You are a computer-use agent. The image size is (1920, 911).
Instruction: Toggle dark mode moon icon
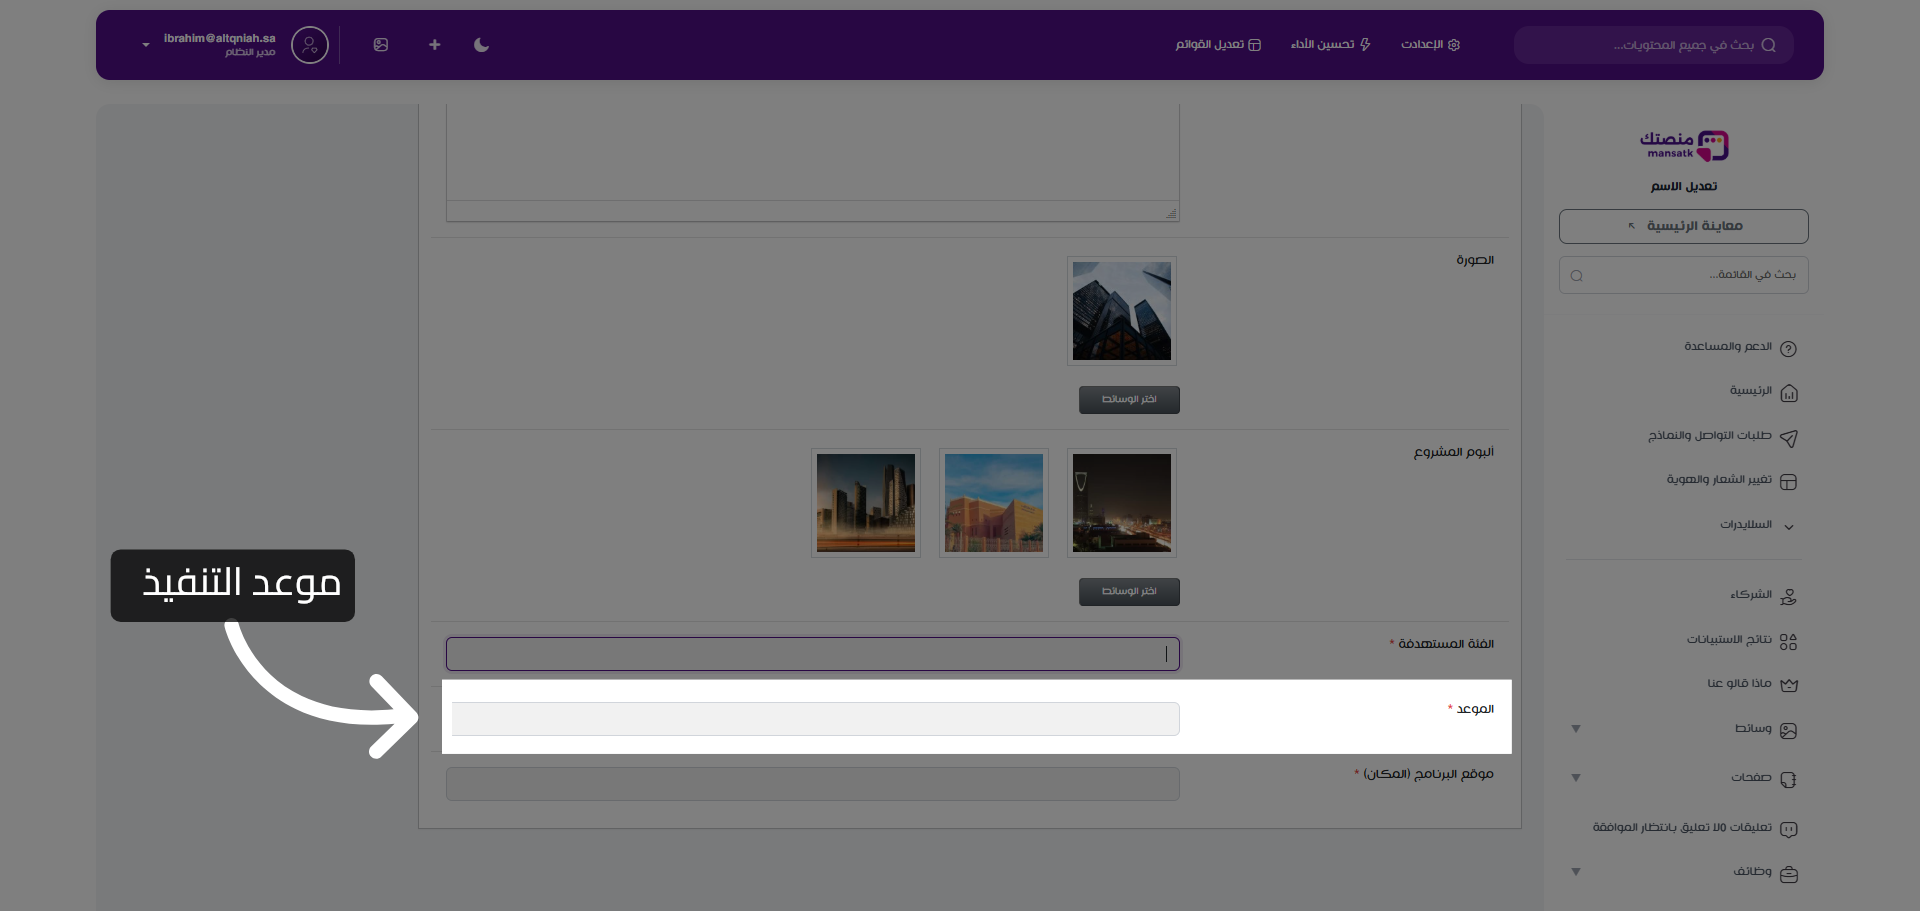(x=481, y=45)
